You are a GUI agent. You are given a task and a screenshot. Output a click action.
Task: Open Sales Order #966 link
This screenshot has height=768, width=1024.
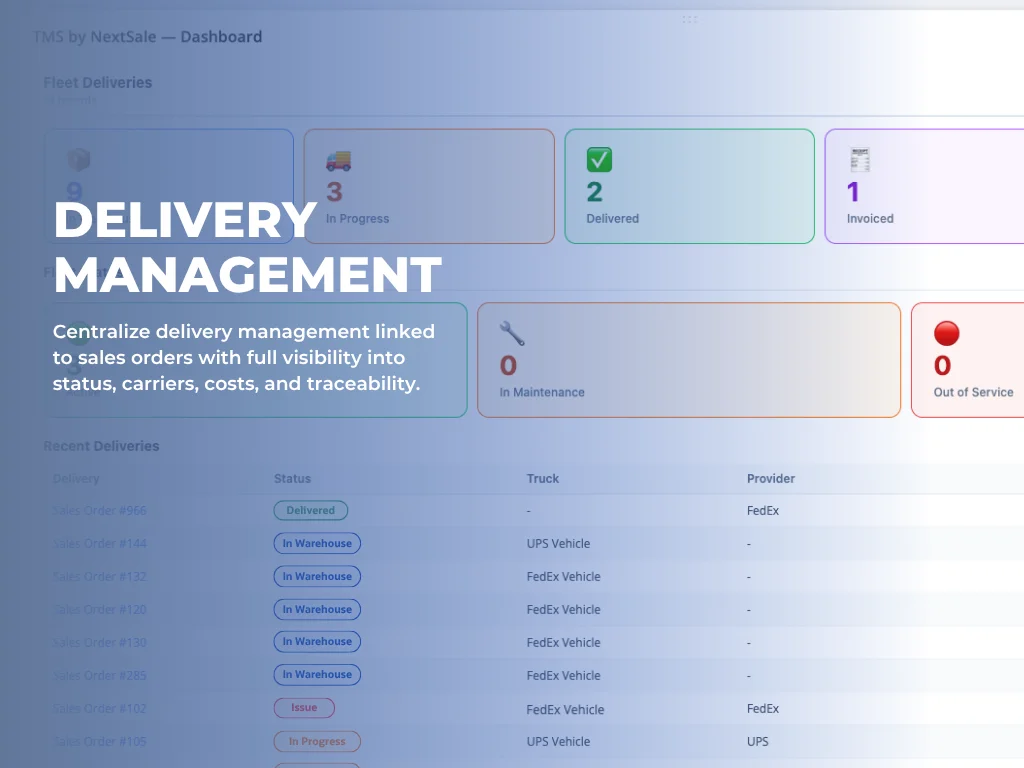tap(99, 511)
